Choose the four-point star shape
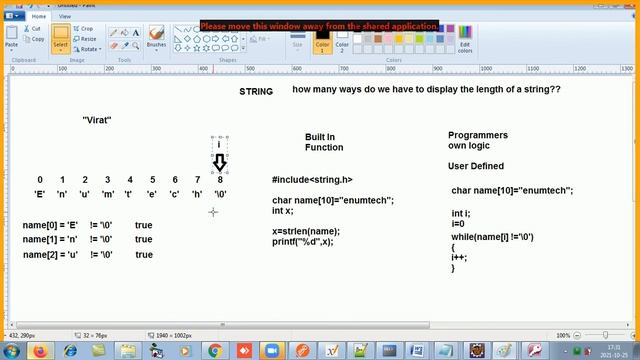Image resolution: width=640 pixels, height=360 pixels. pos(187,48)
